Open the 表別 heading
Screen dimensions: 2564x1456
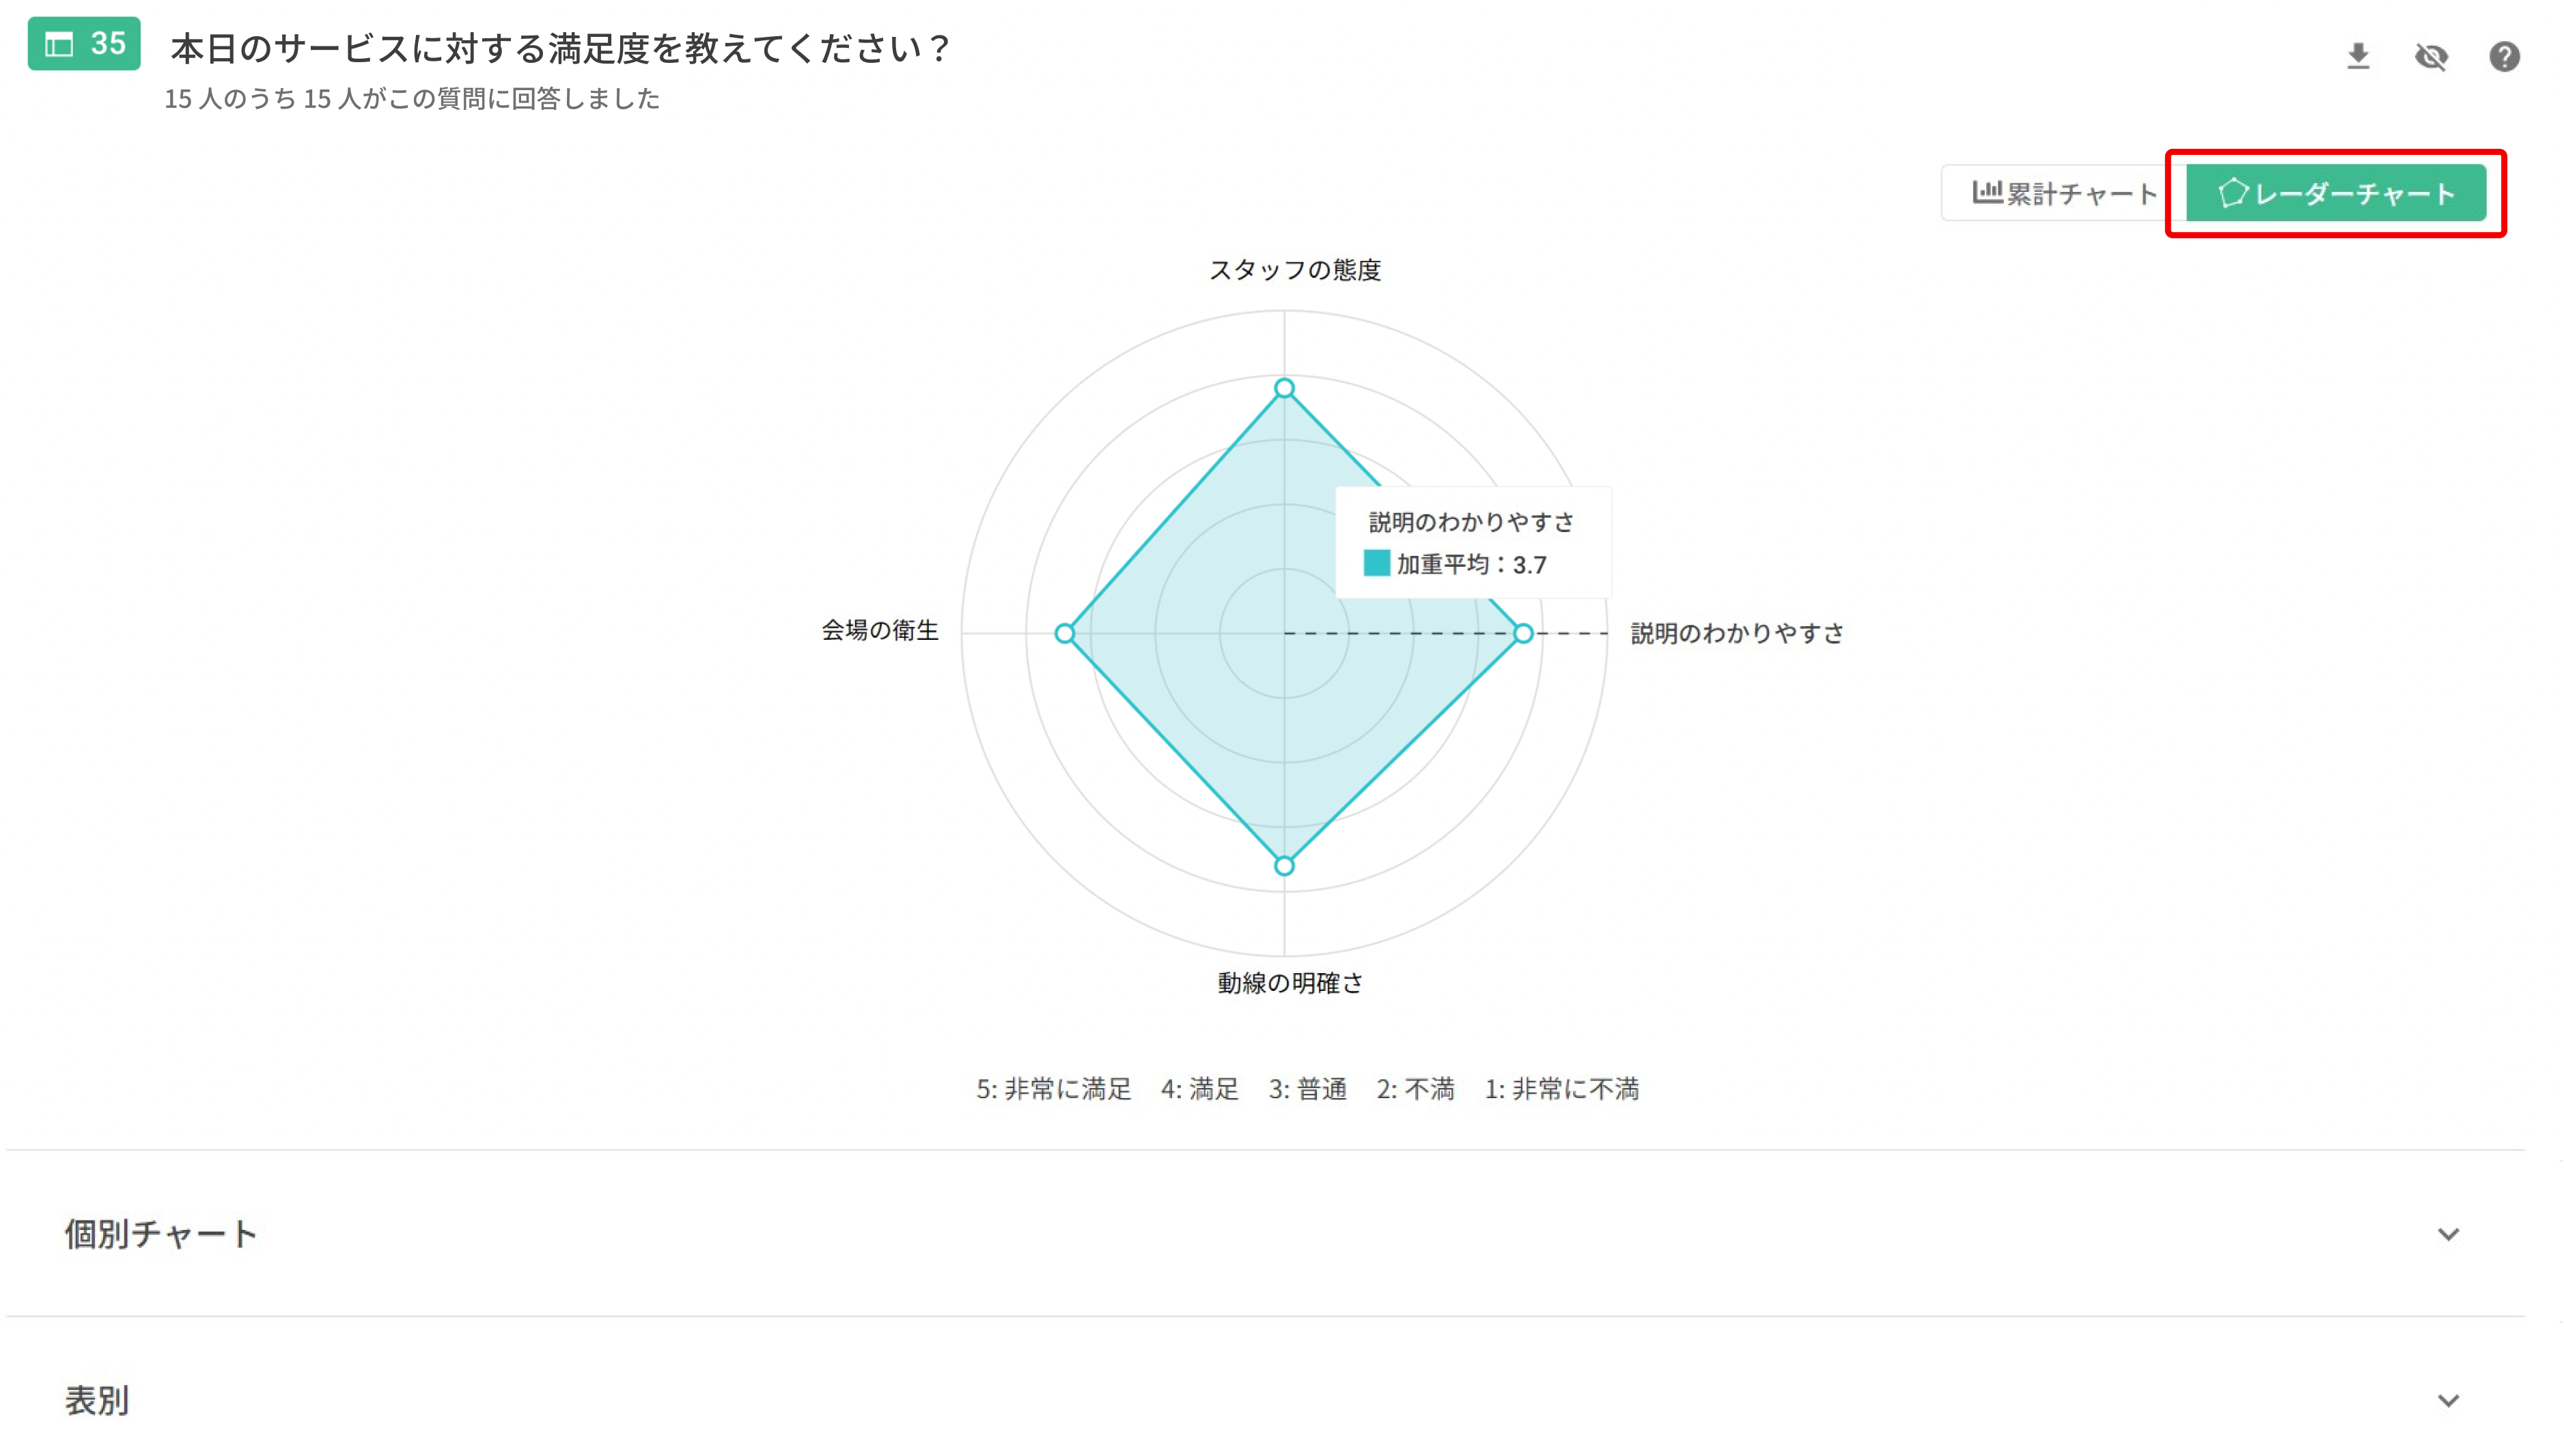97,1400
